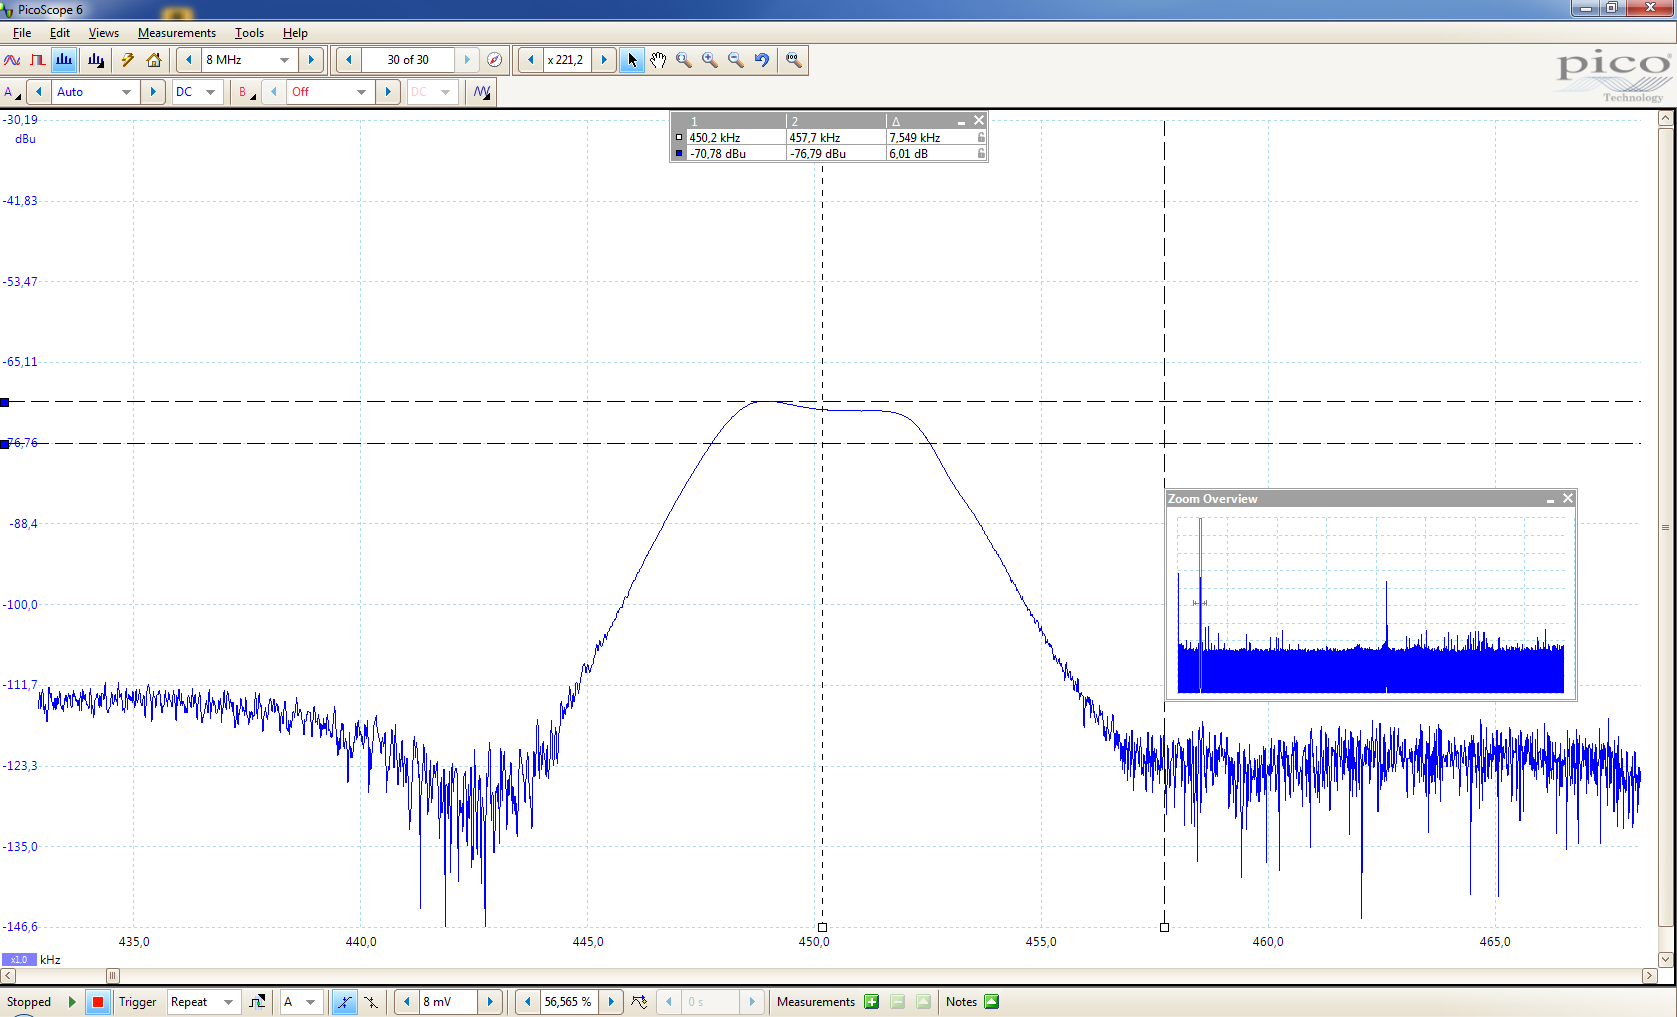Screen dimensions: 1677x1017
Task: Increase the 8 MHz frequency range
Action: tap(311, 60)
